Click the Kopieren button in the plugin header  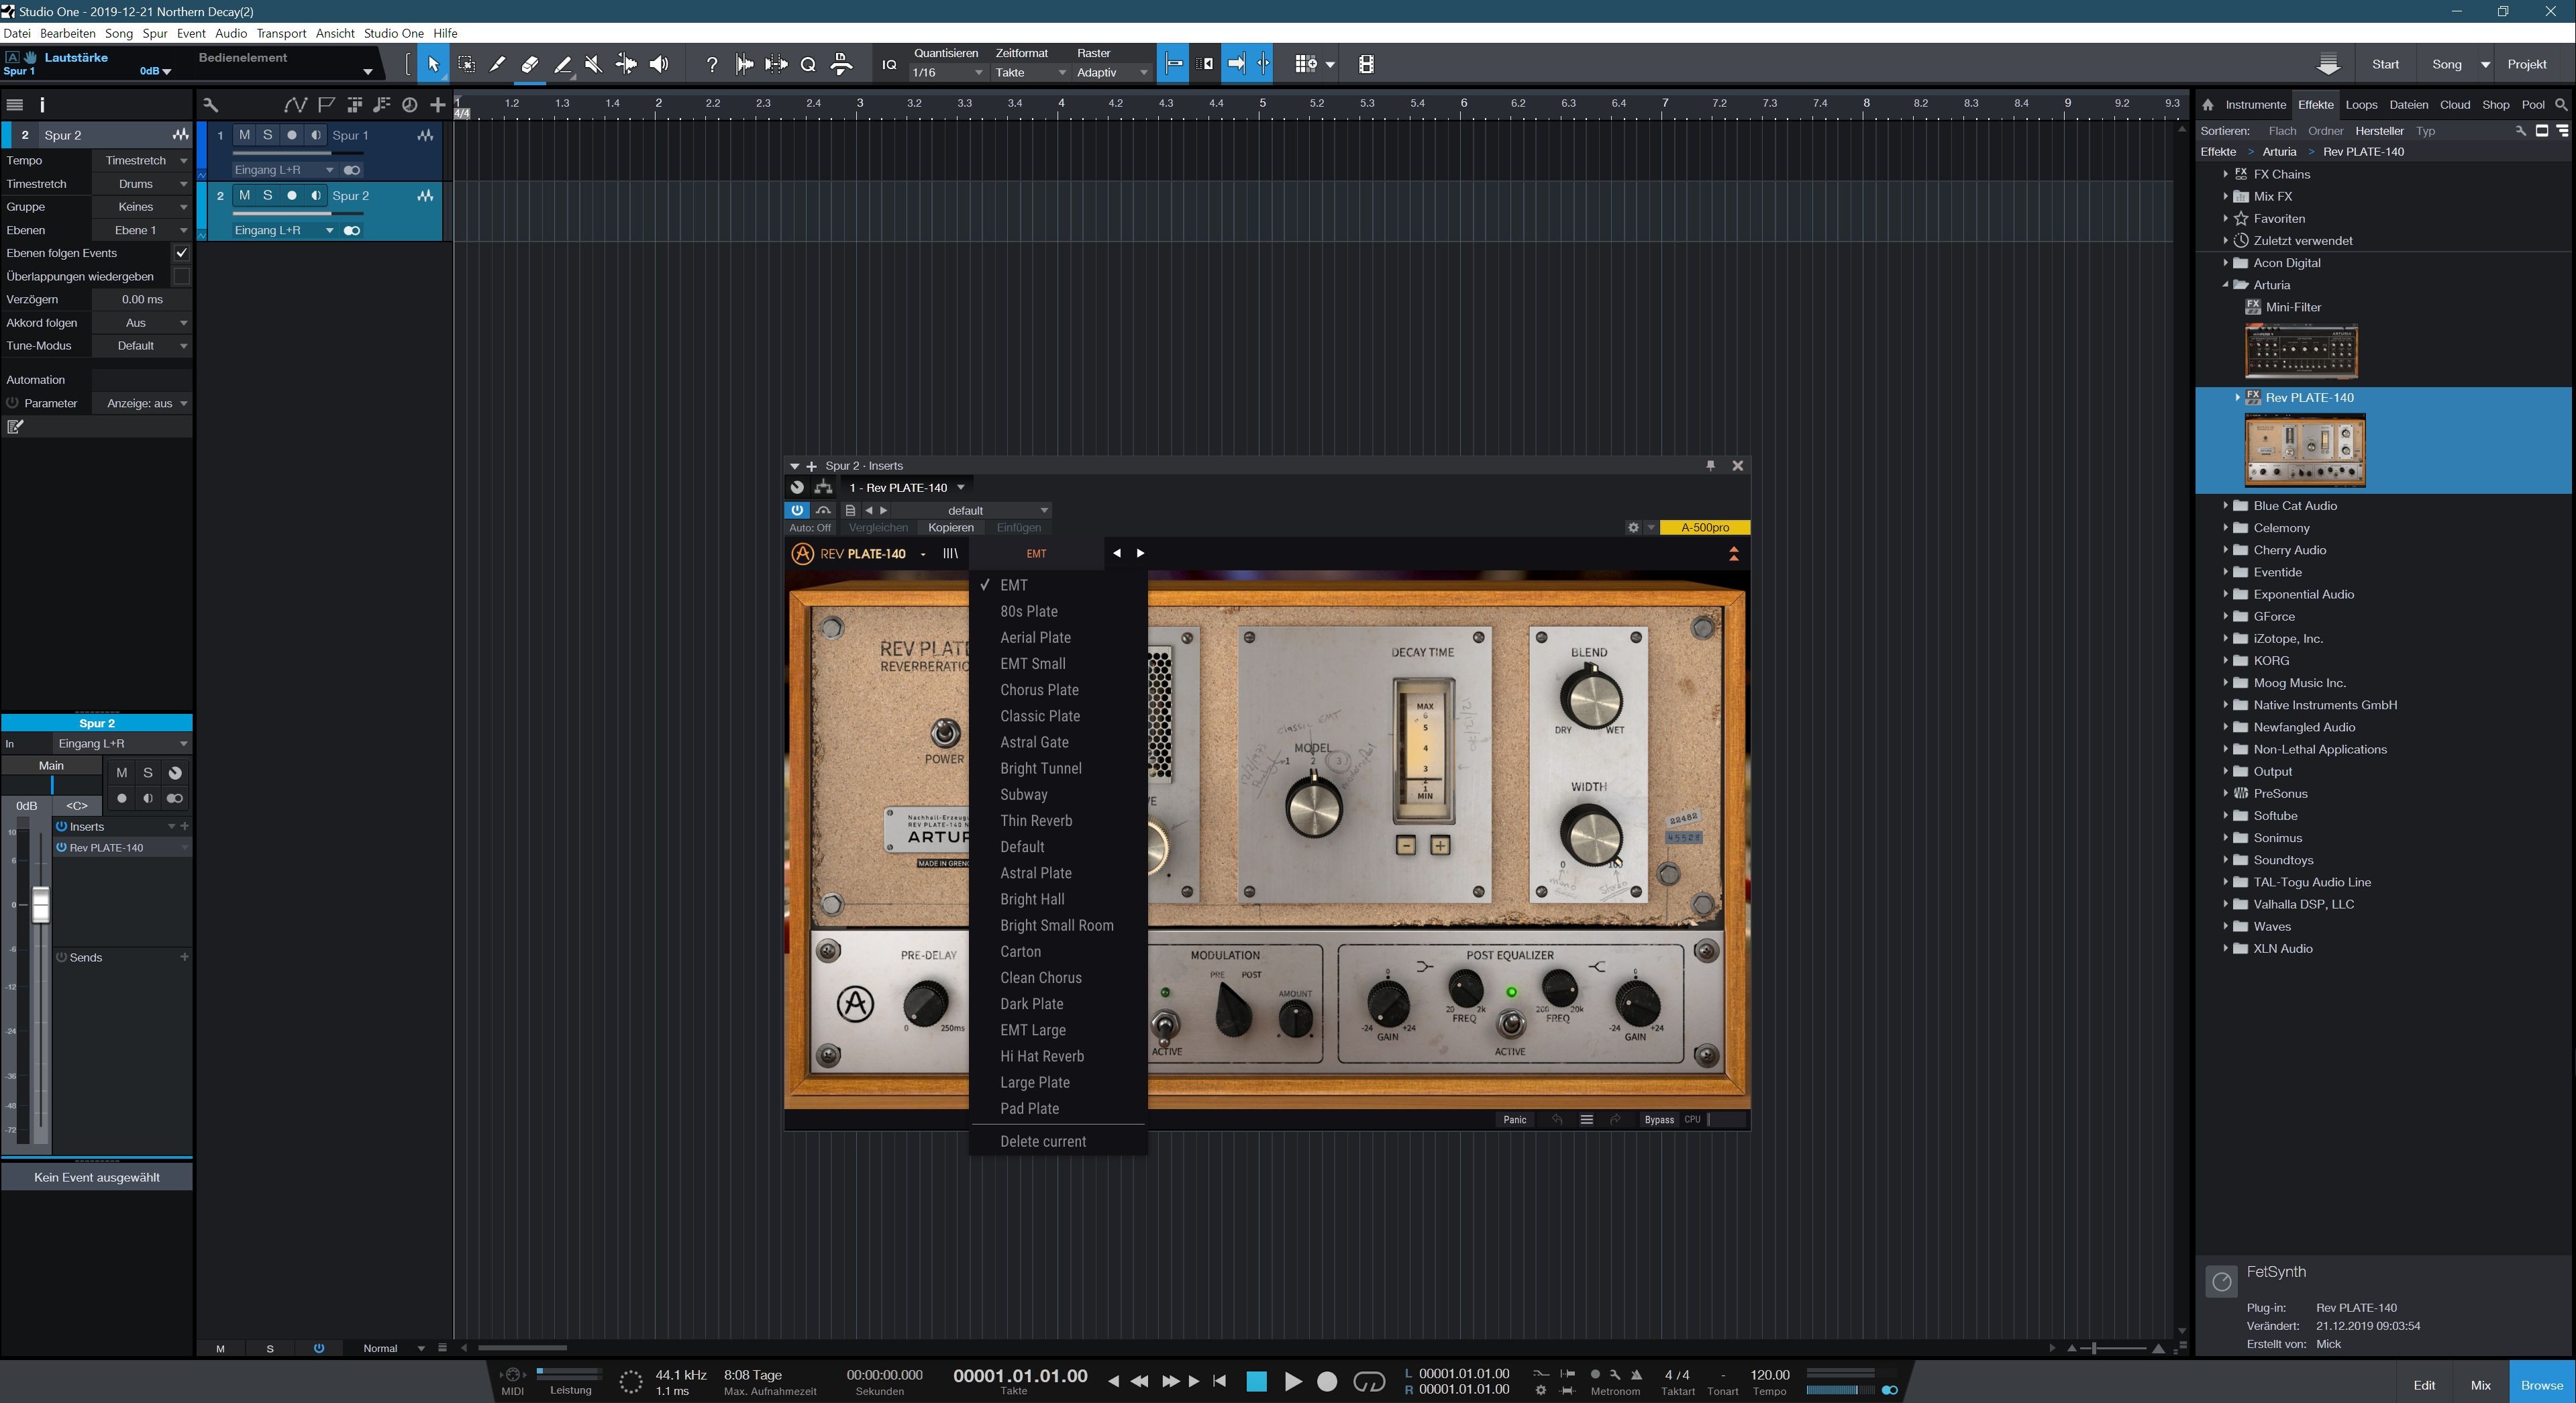[x=950, y=527]
